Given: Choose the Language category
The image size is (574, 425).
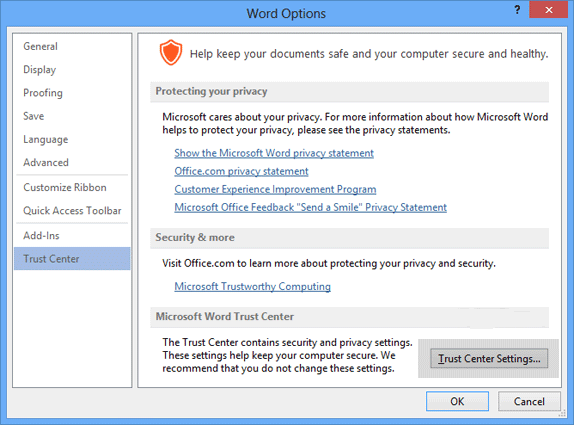Looking at the screenshot, I should pos(45,139).
